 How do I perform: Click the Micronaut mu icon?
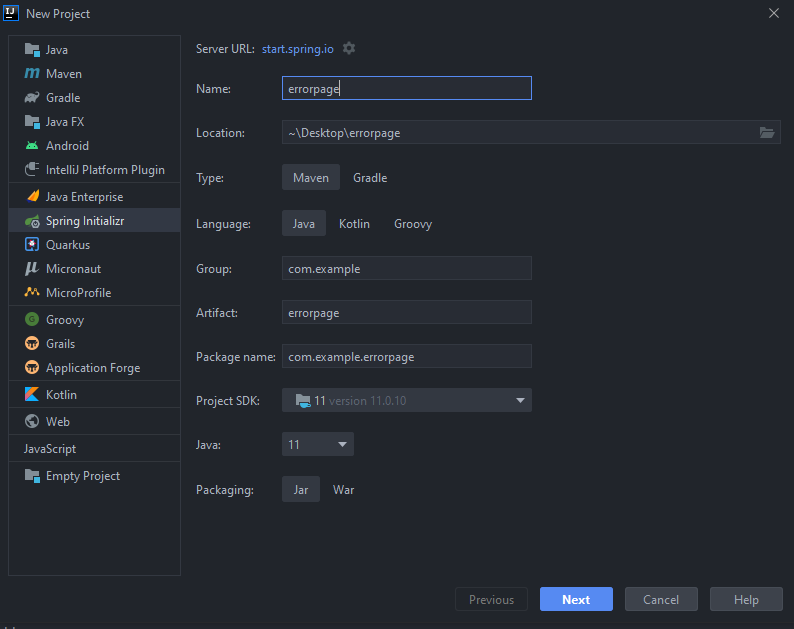pyautogui.click(x=32, y=268)
